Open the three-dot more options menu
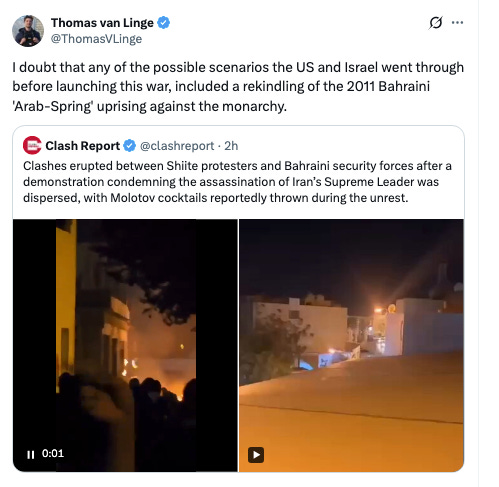The height and width of the screenshot is (487, 499). 457,23
